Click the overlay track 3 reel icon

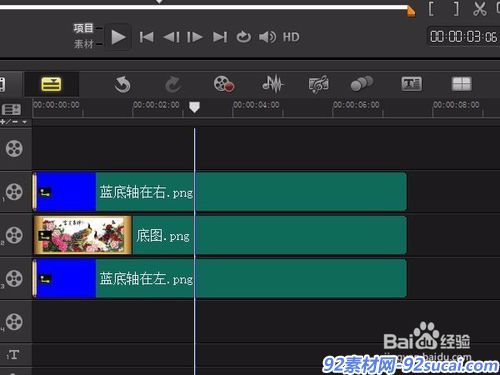click(x=14, y=278)
